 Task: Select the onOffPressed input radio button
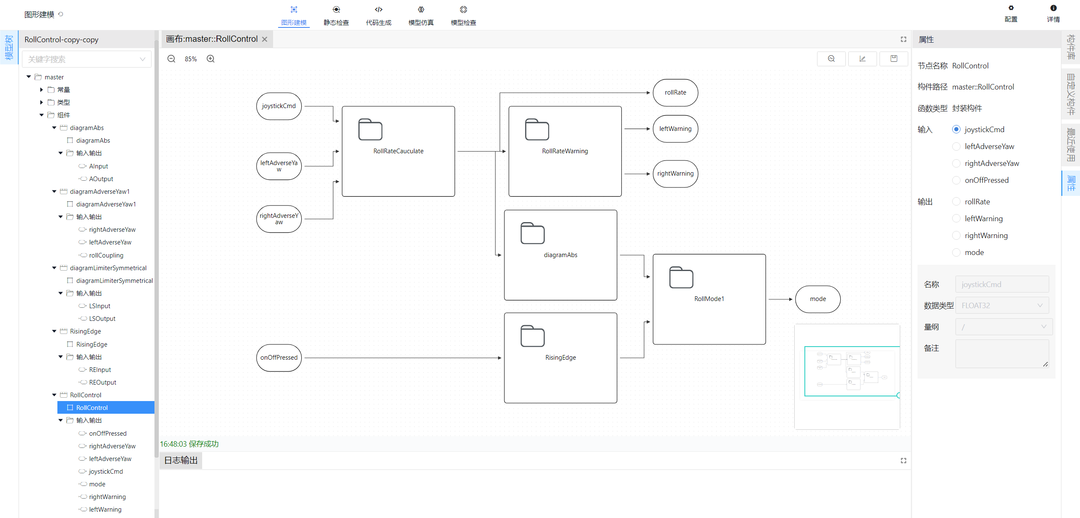(x=957, y=180)
